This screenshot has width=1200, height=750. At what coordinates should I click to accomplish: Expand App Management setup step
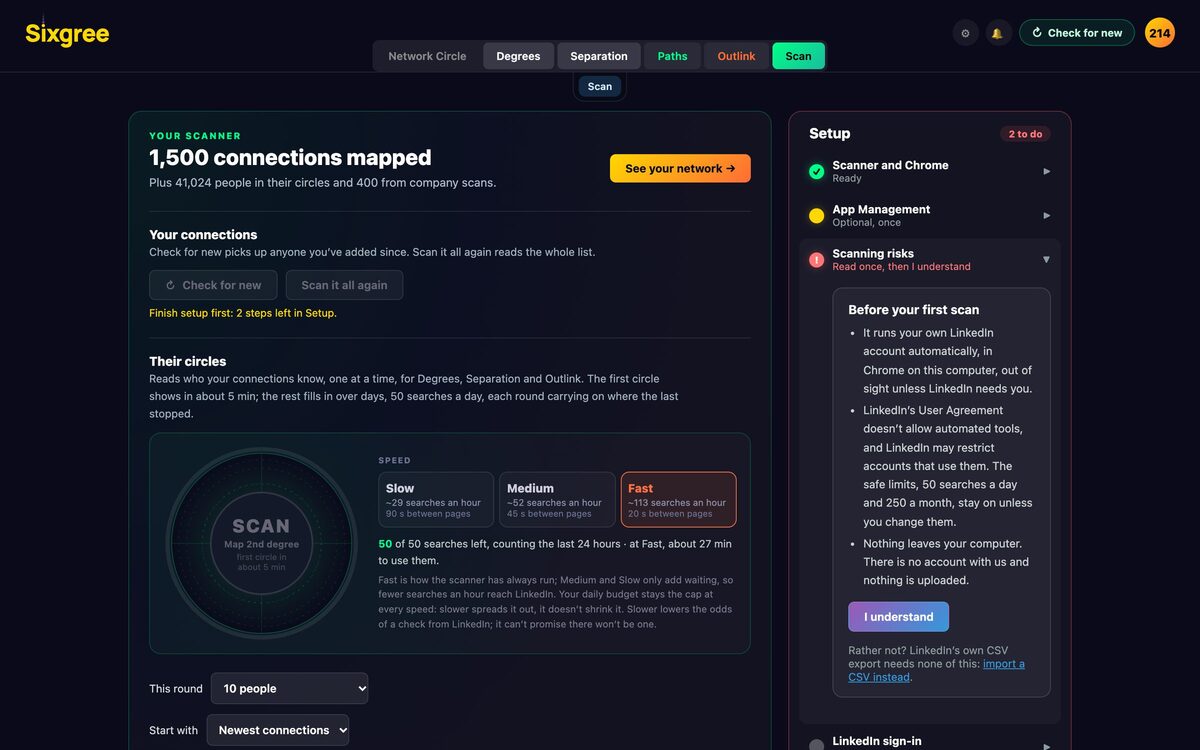(x=930, y=215)
